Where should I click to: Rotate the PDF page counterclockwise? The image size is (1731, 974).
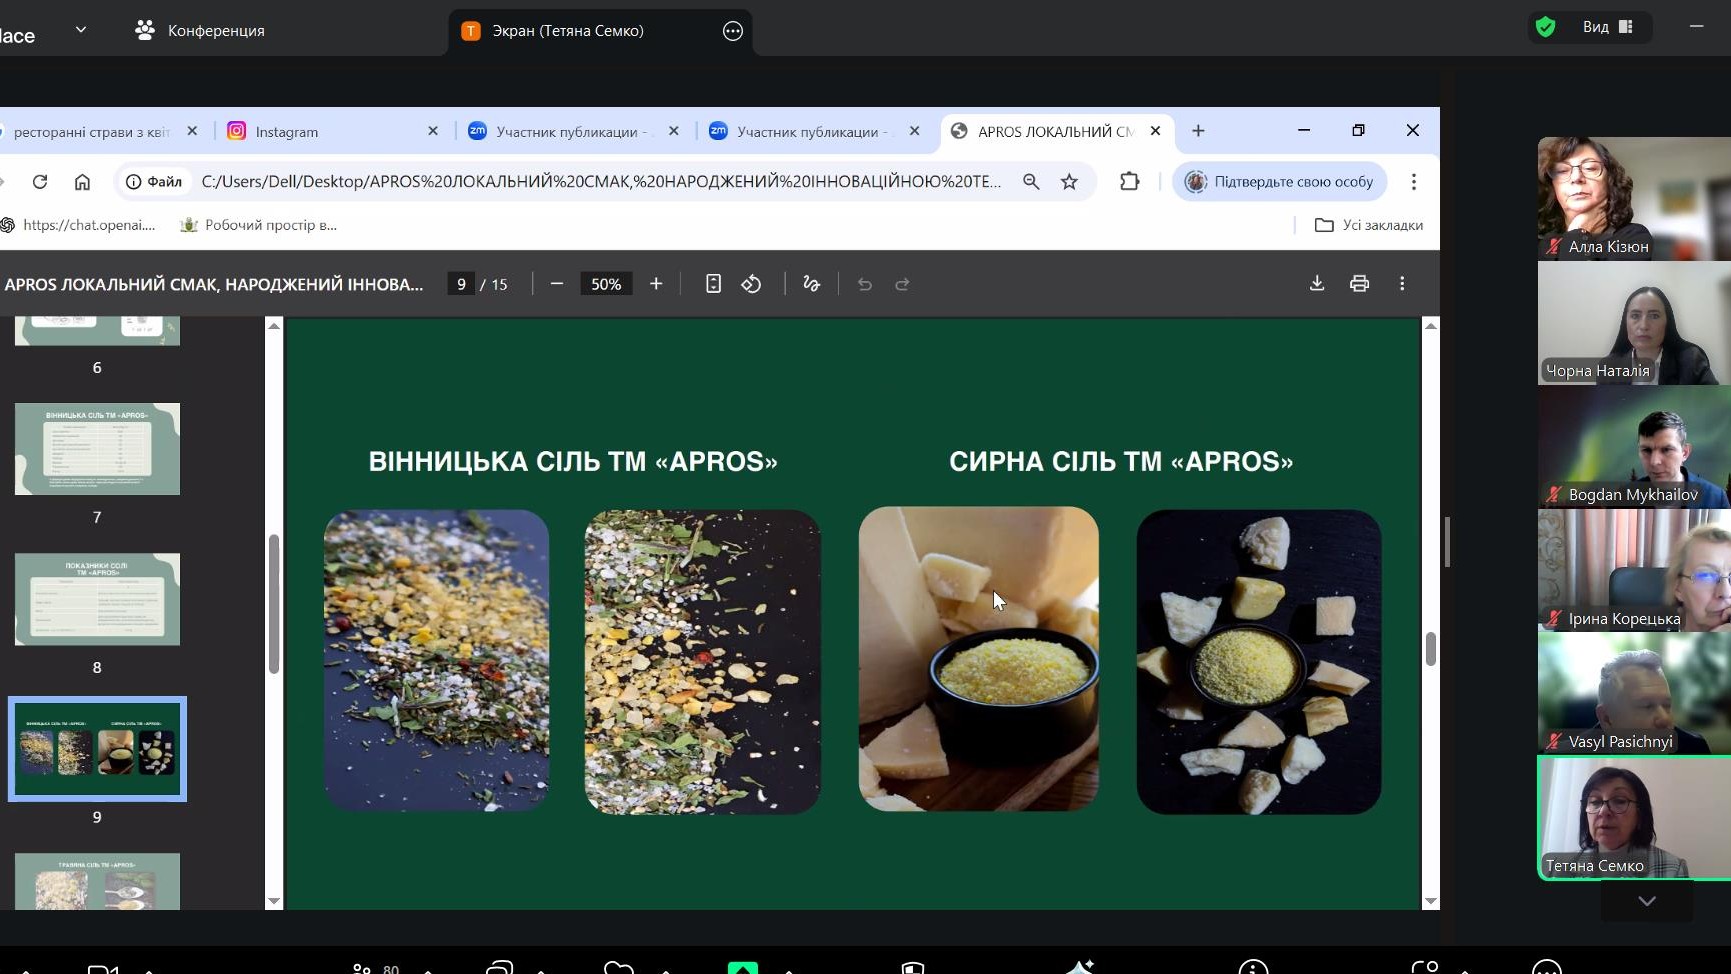click(x=751, y=284)
